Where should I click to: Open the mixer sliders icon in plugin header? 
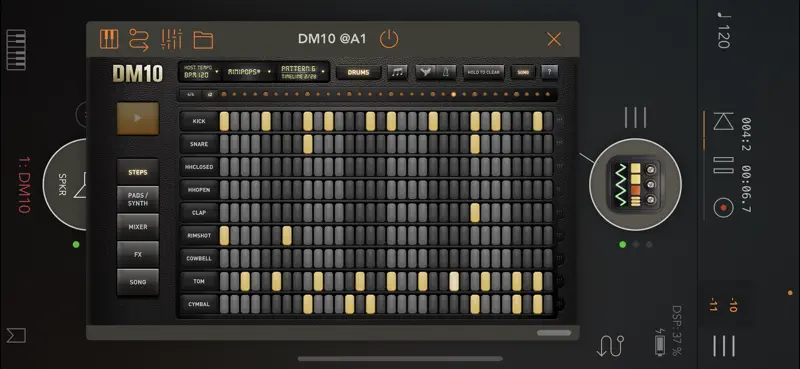(x=171, y=39)
